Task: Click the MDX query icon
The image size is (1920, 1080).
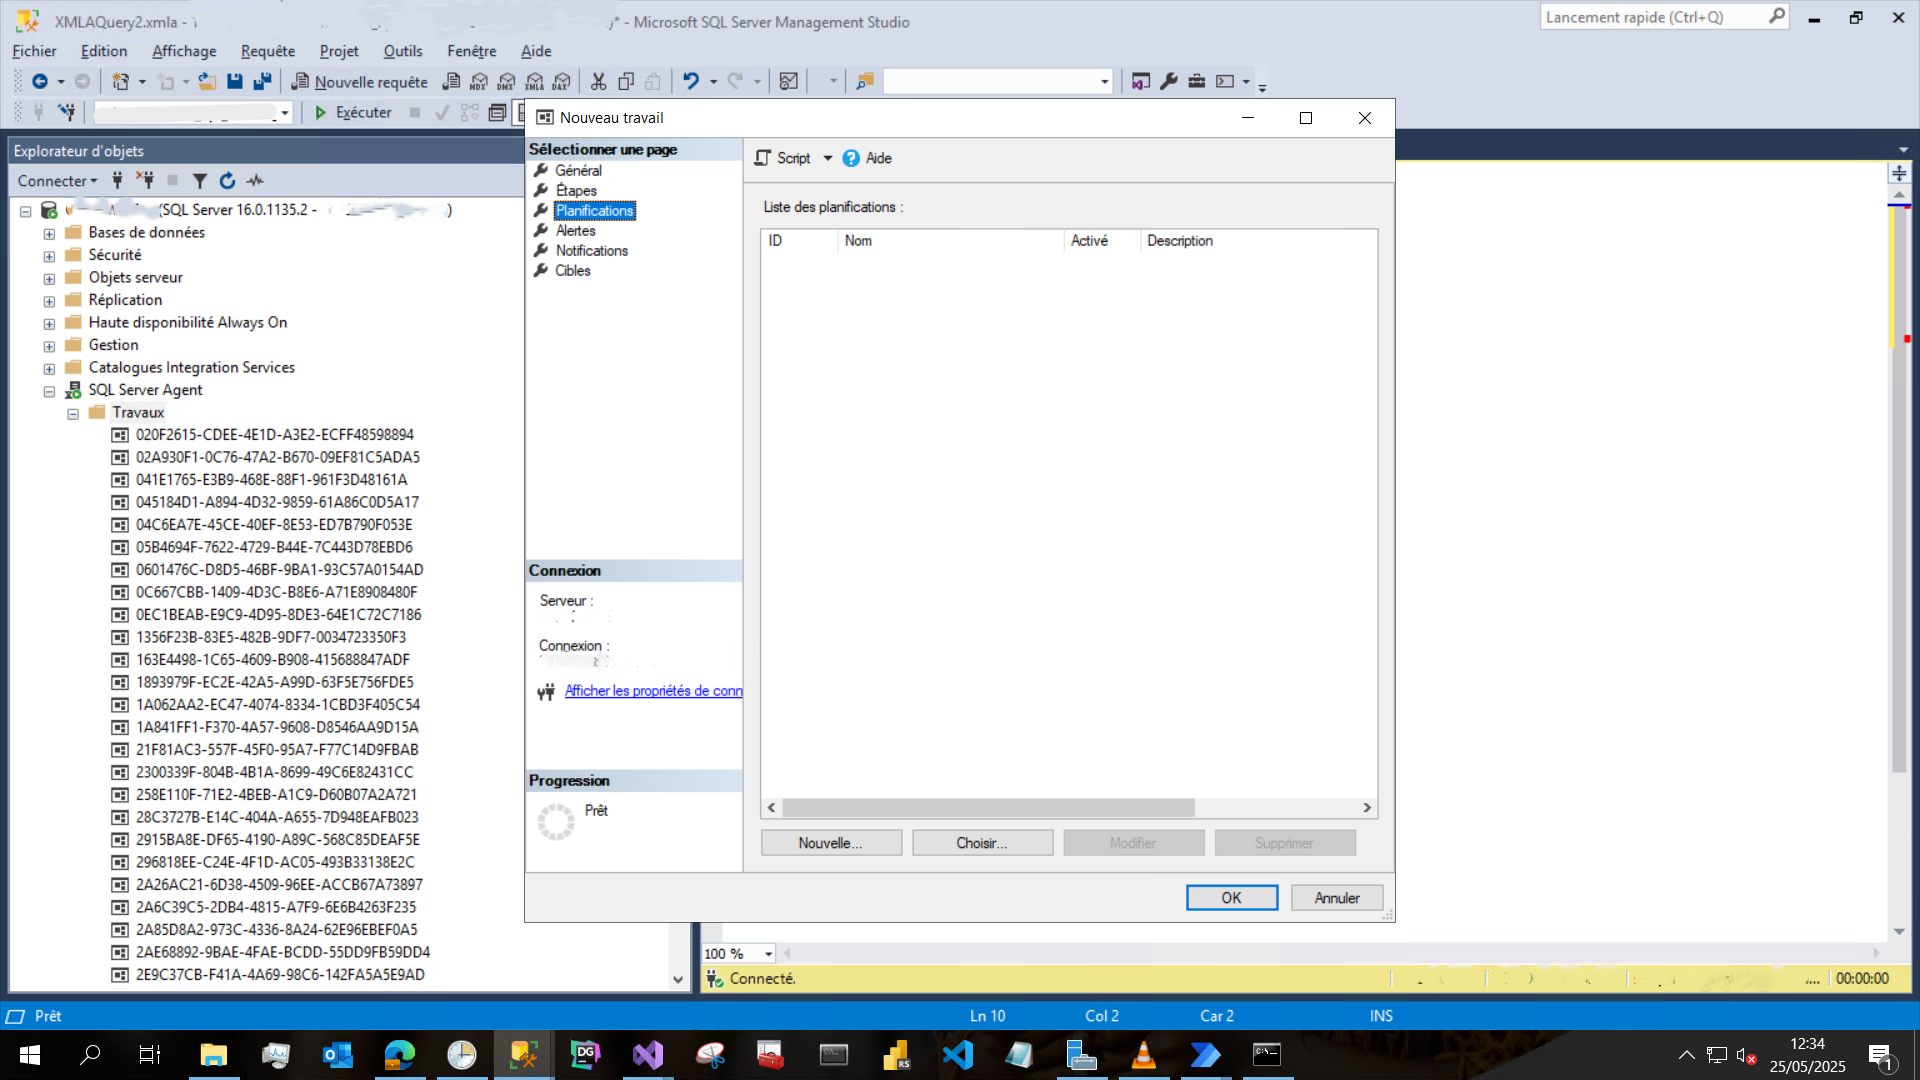Action: (x=479, y=82)
